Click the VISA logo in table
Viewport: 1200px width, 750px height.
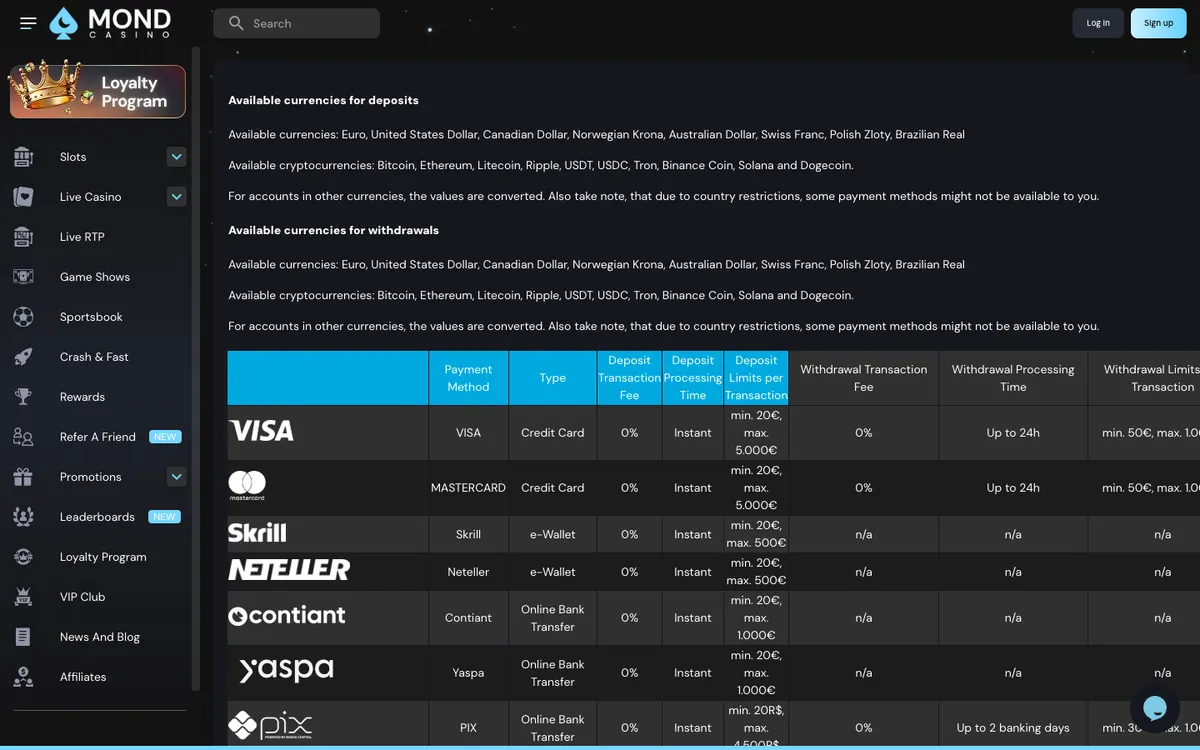[261, 431]
